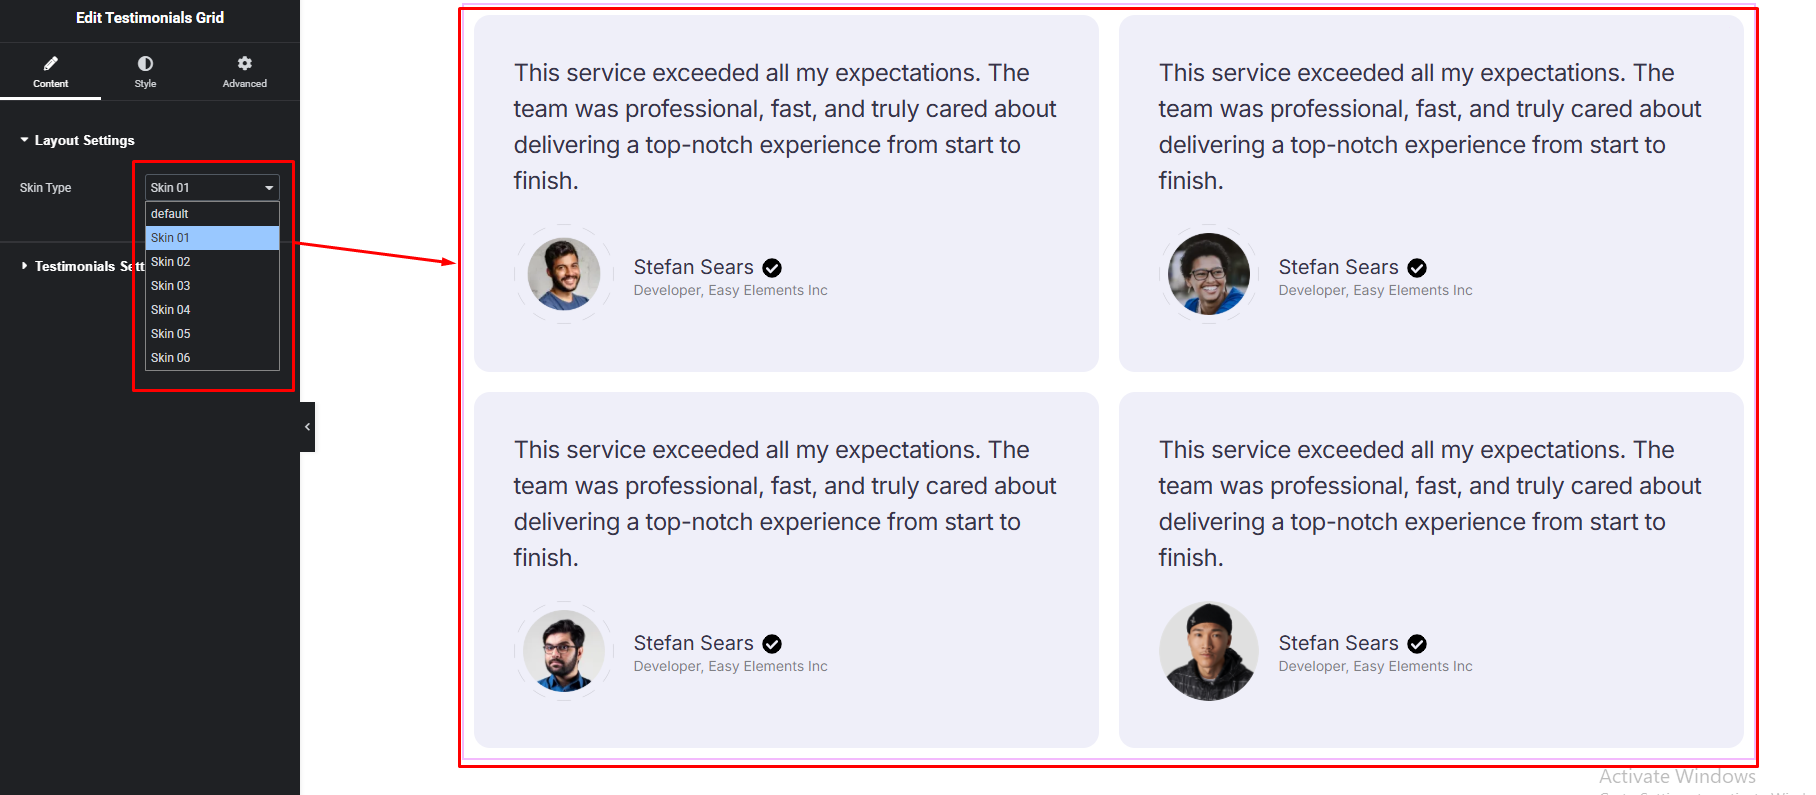Viewport: 1816px width, 795px height.
Task: Click the panel collapse arrow handle
Action: (x=307, y=427)
